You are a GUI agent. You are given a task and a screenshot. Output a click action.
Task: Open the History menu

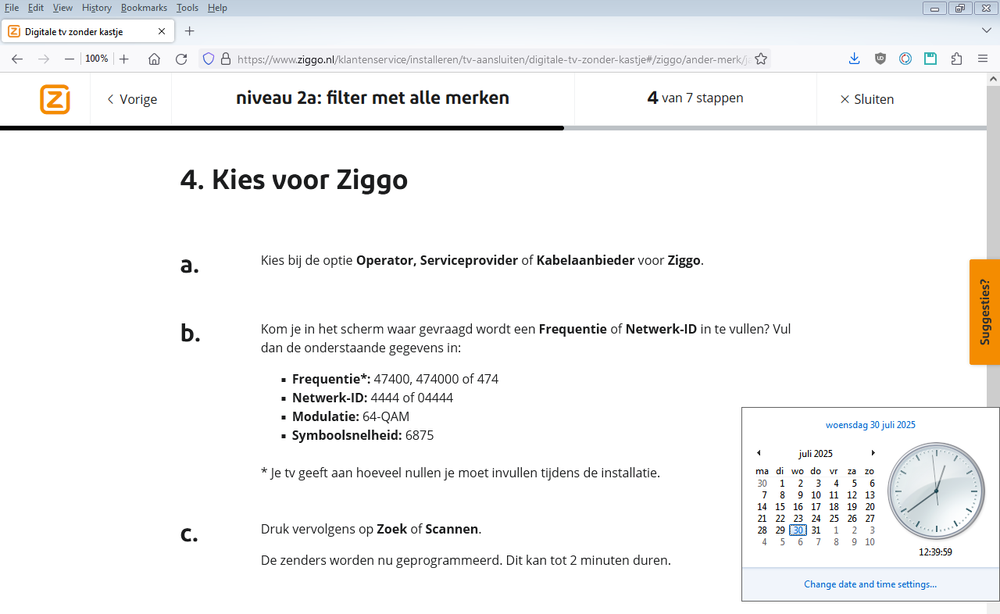coord(96,8)
